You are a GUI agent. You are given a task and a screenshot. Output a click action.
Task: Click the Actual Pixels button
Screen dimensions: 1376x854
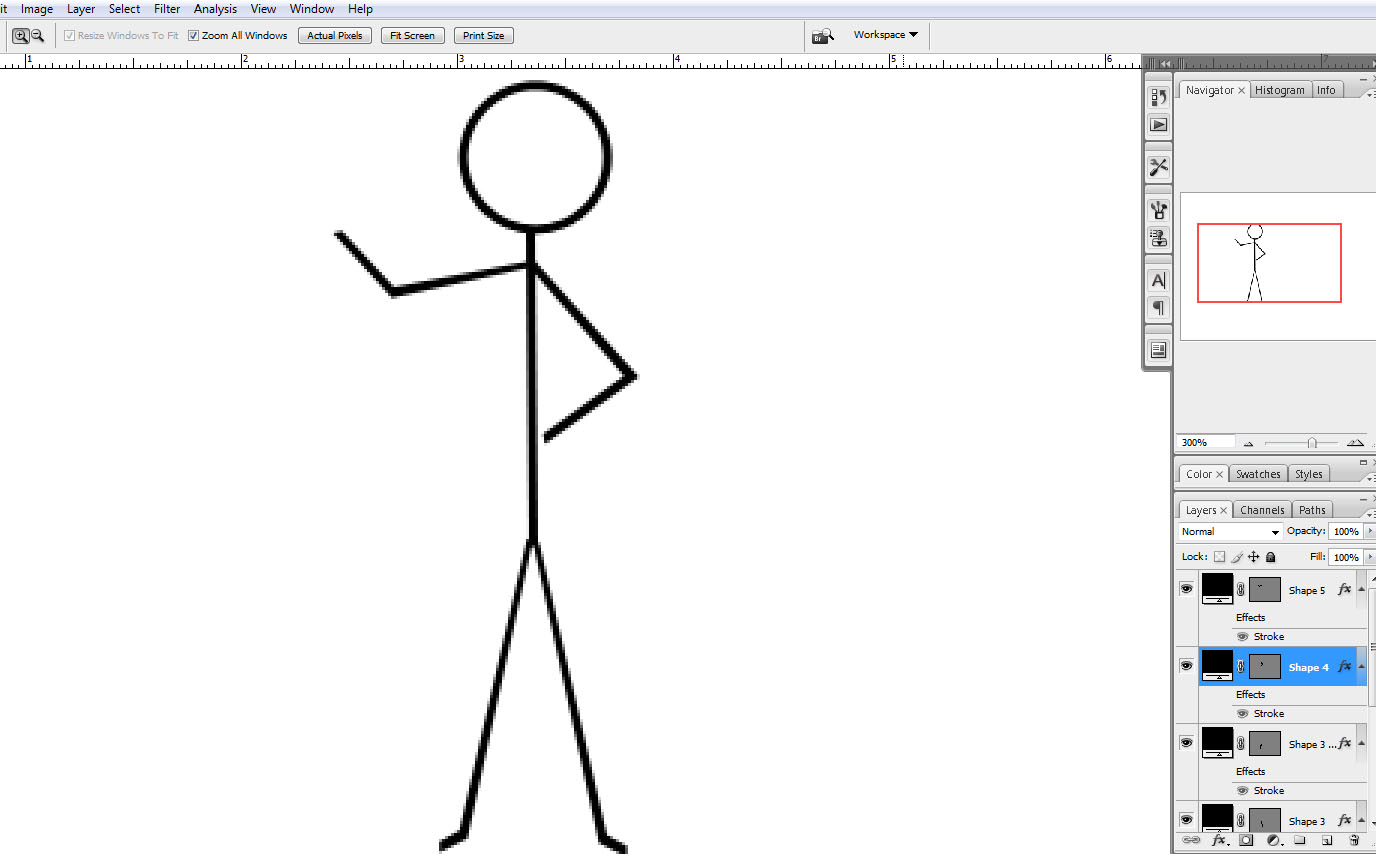(x=334, y=35)
